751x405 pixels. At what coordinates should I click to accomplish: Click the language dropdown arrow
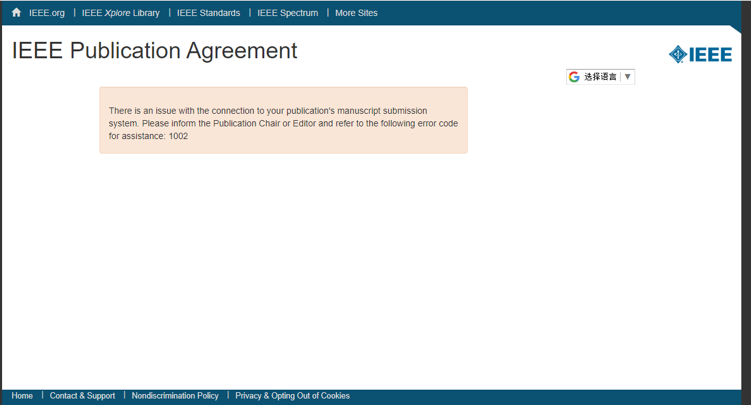coord(627,77)
